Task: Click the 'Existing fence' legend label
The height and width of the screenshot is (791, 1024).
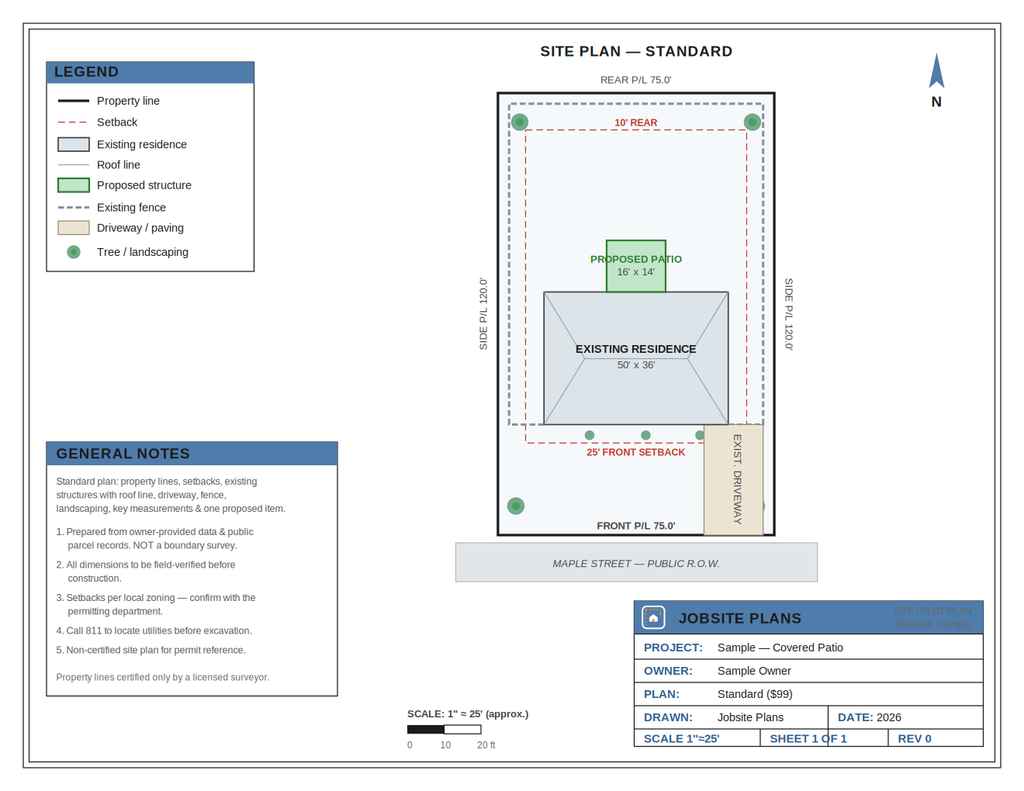Action: point(131,207)
